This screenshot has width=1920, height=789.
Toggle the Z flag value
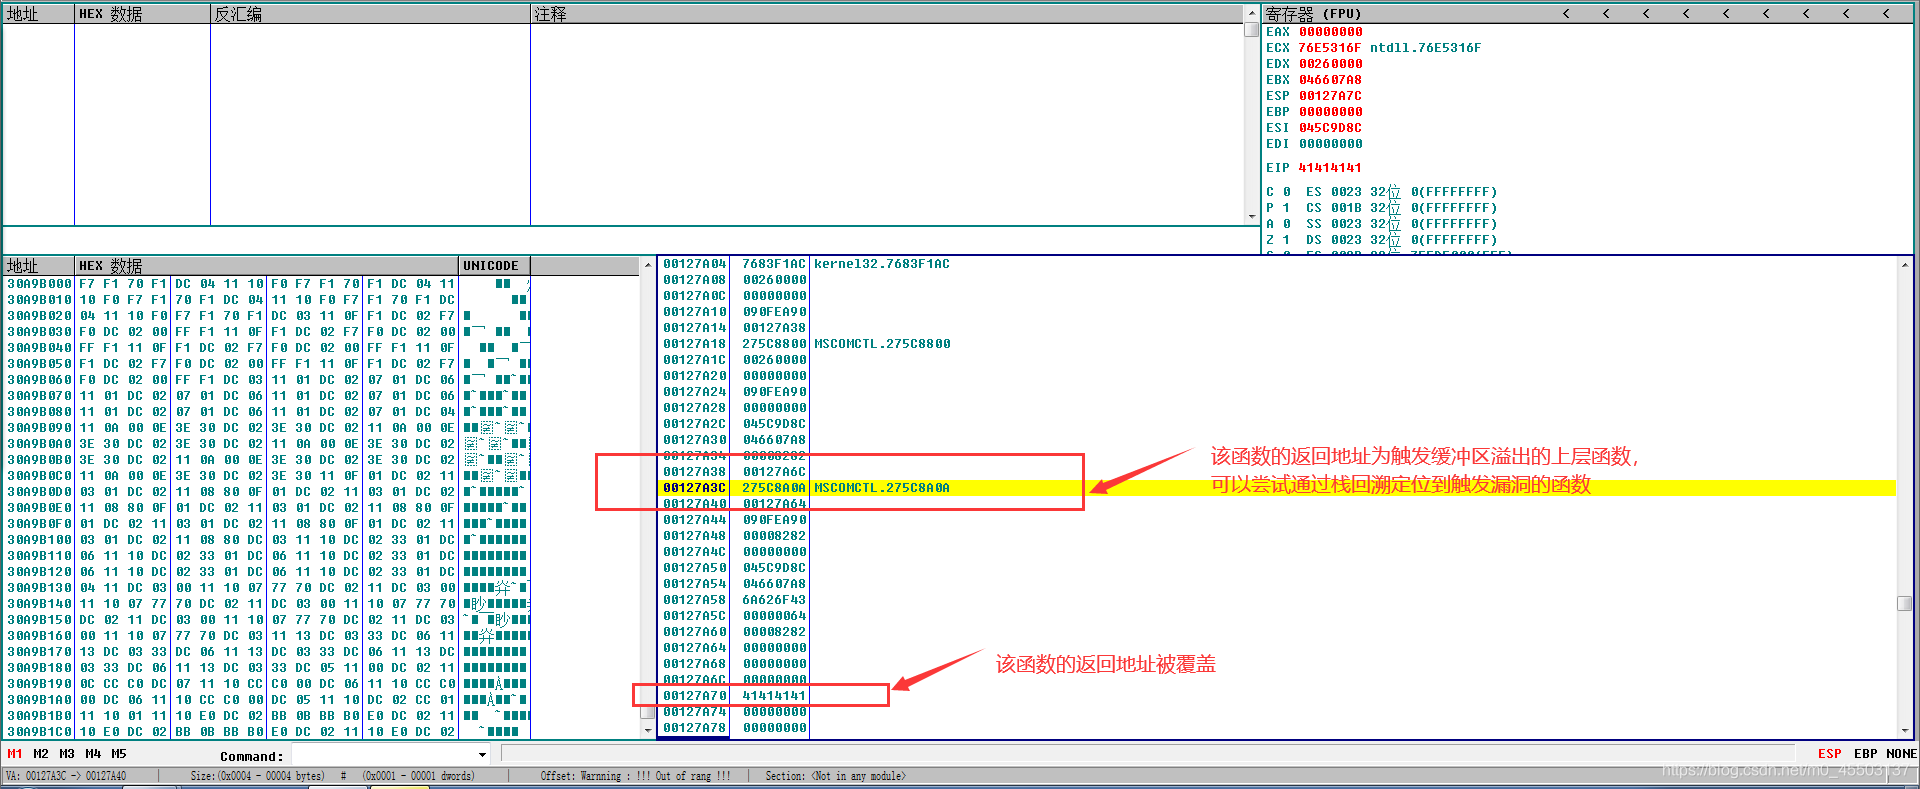pyautogui.click(x=1287, y=240)
